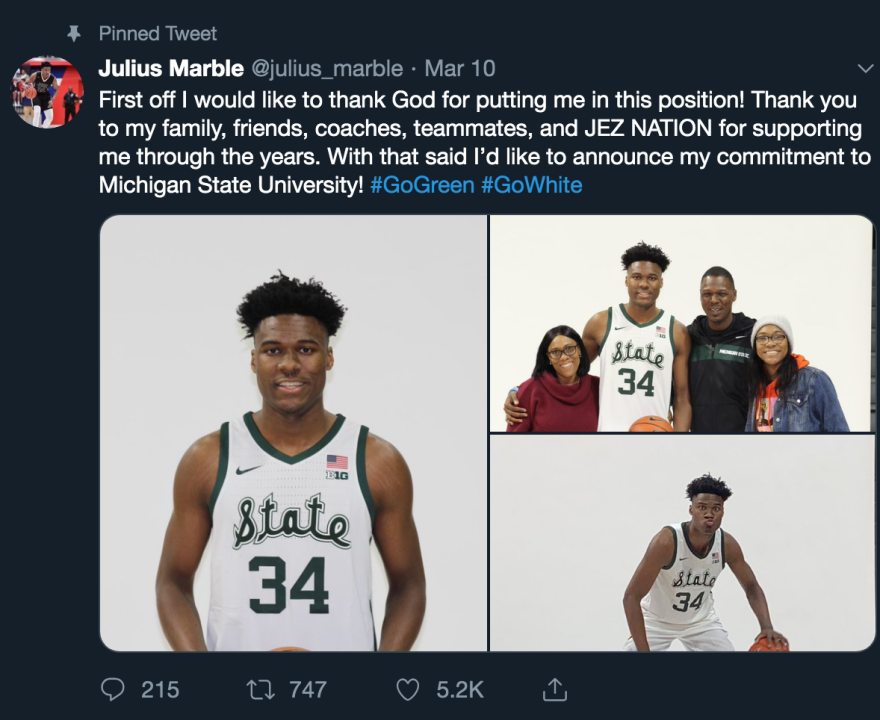Like the tweet with the heart icon
This screenshot has width=880, height=720.
[407, 689]
